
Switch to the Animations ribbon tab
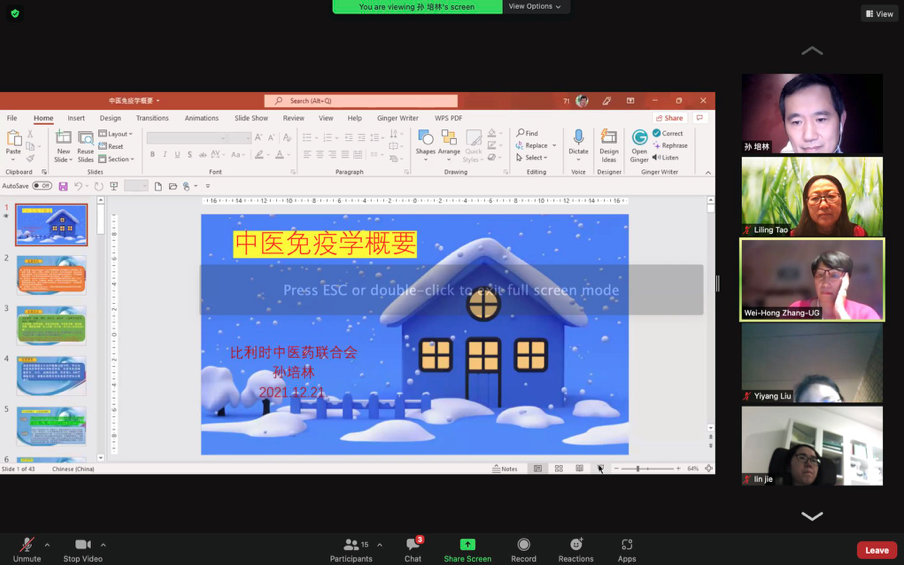[201, 118]
